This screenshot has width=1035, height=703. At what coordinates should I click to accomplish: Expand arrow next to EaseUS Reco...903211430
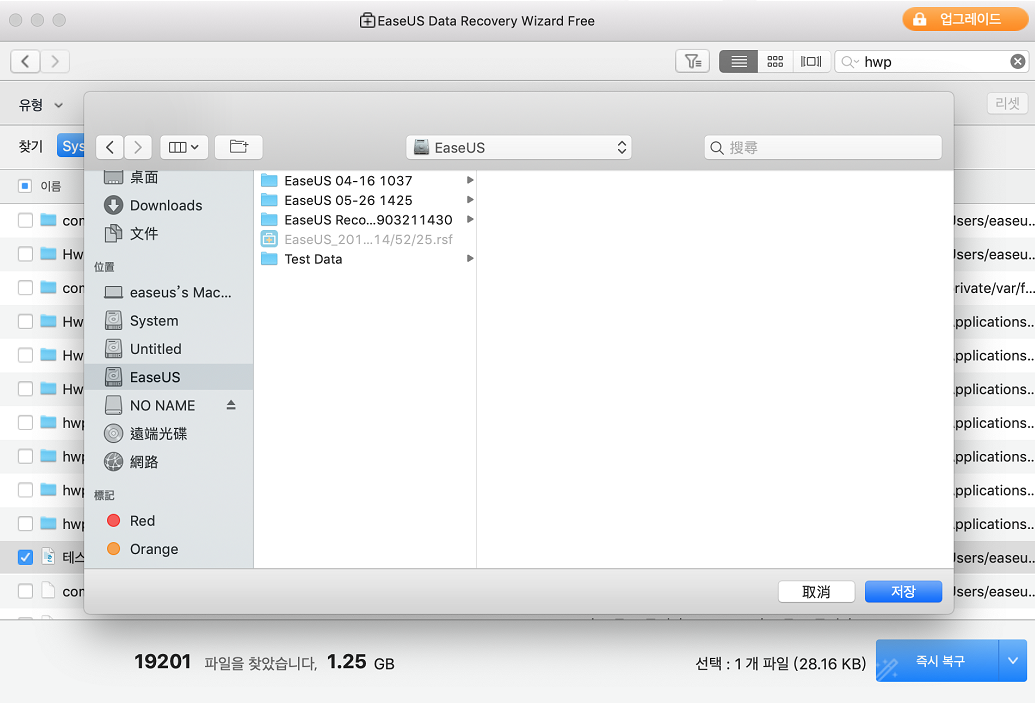click(470, 220)
